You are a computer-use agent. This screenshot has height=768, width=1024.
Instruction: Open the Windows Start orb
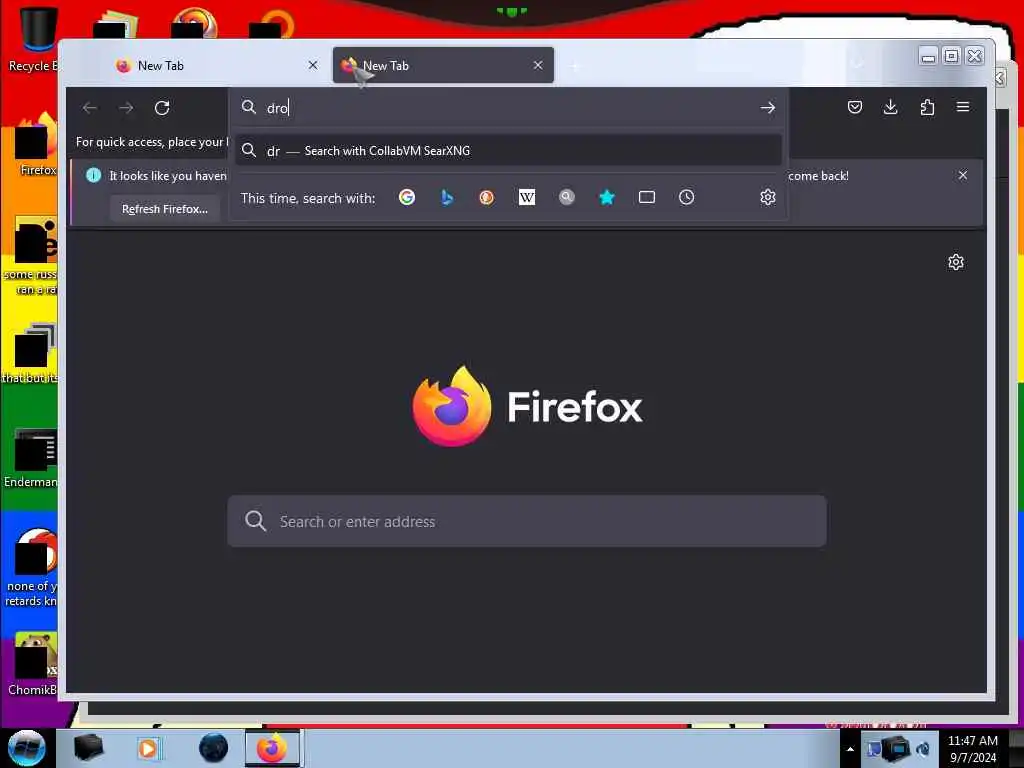(x=27, y=748)
